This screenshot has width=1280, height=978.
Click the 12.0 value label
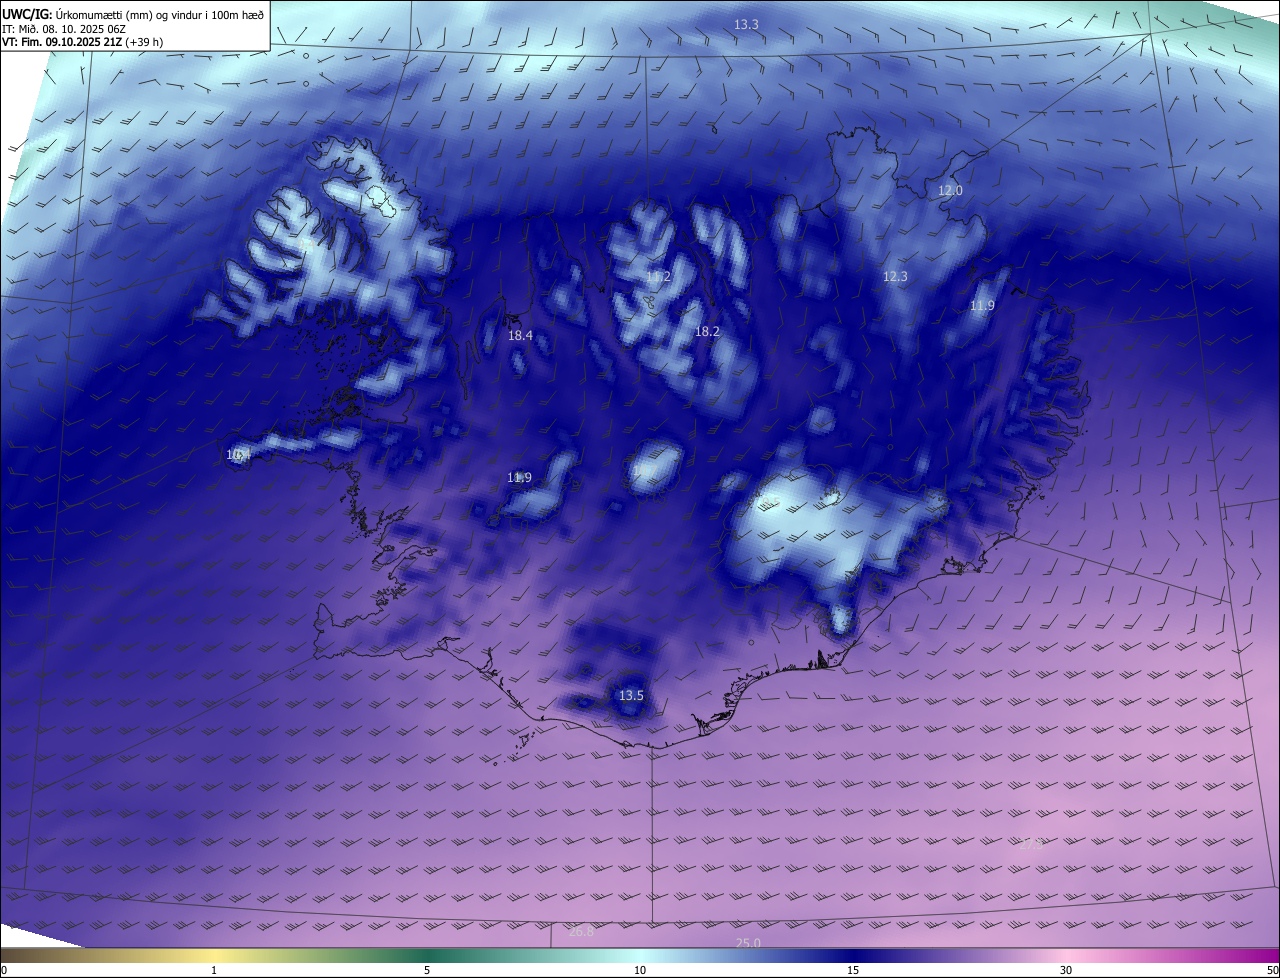click(950, 190)
